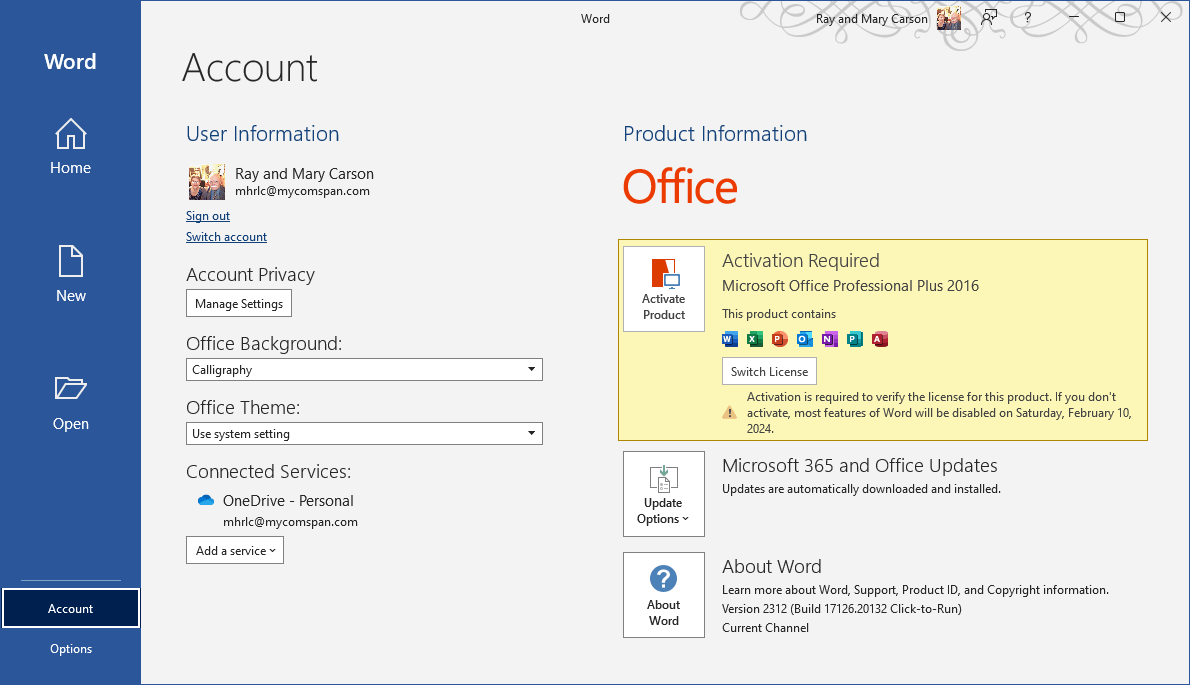Click the Activation Required heading
The image size is (1190, 685).
(x=801, y=261)
